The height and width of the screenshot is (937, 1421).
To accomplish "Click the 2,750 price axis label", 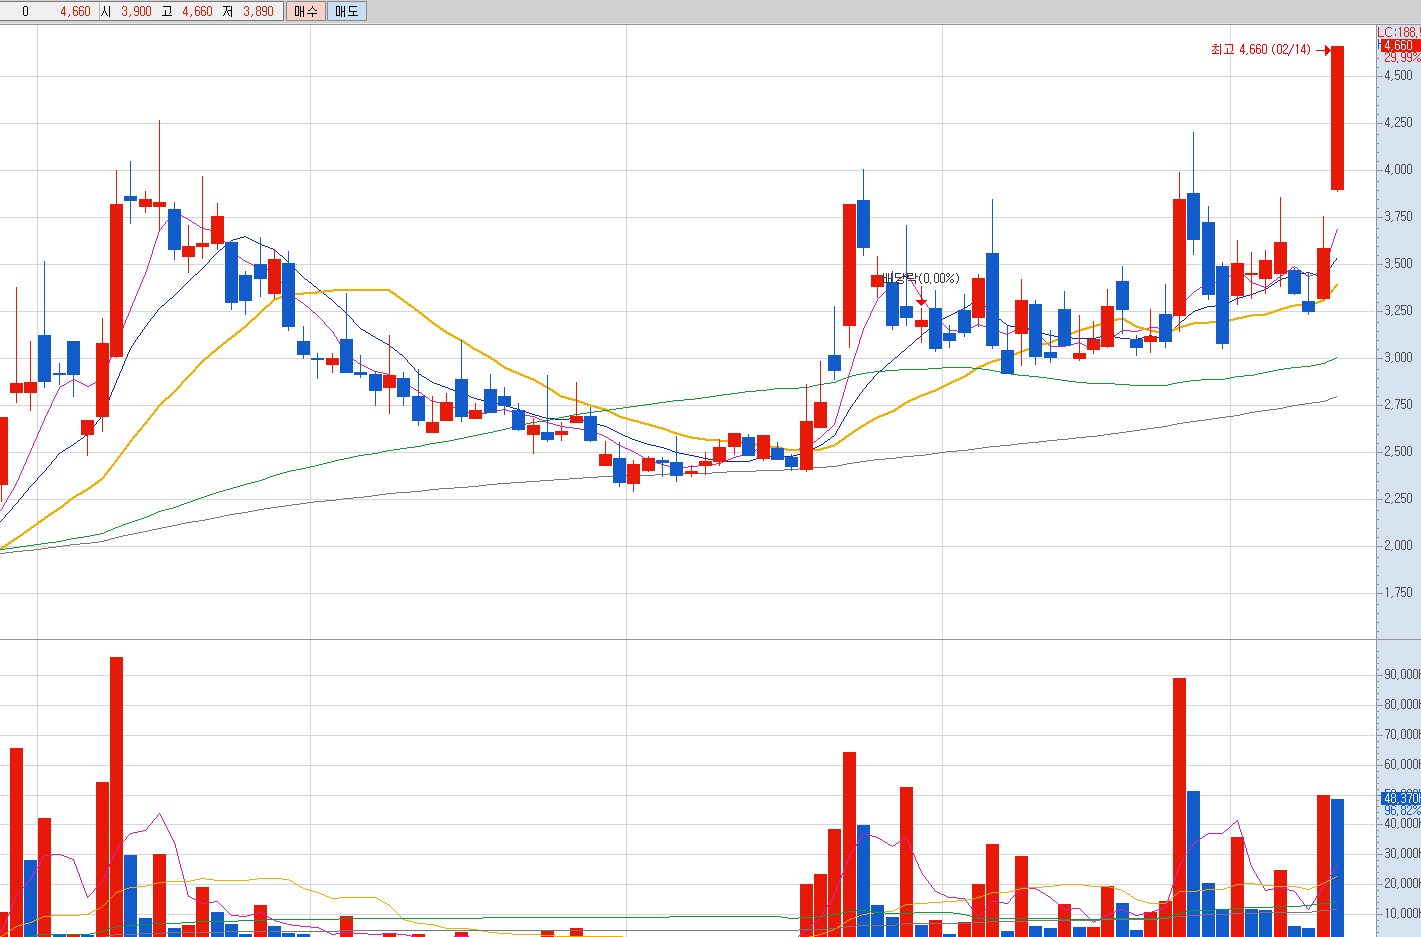I will pyautogui.click(x=1399, y=404).
